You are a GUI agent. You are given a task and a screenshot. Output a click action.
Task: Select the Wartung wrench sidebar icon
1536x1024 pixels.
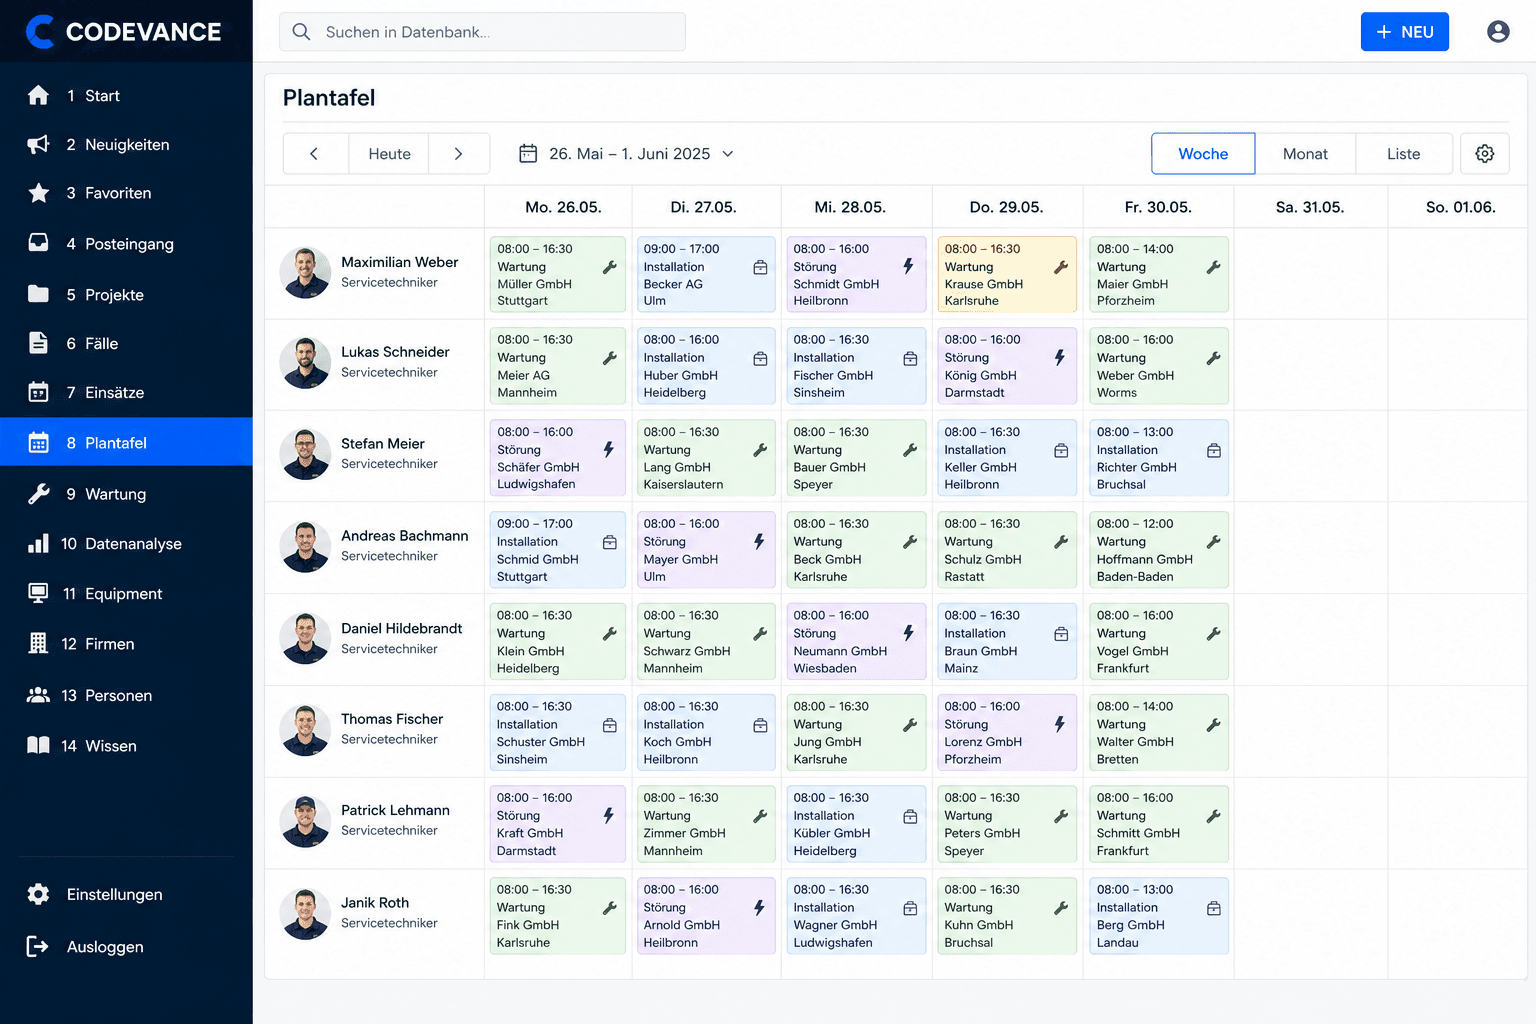[x=38, y=493]
